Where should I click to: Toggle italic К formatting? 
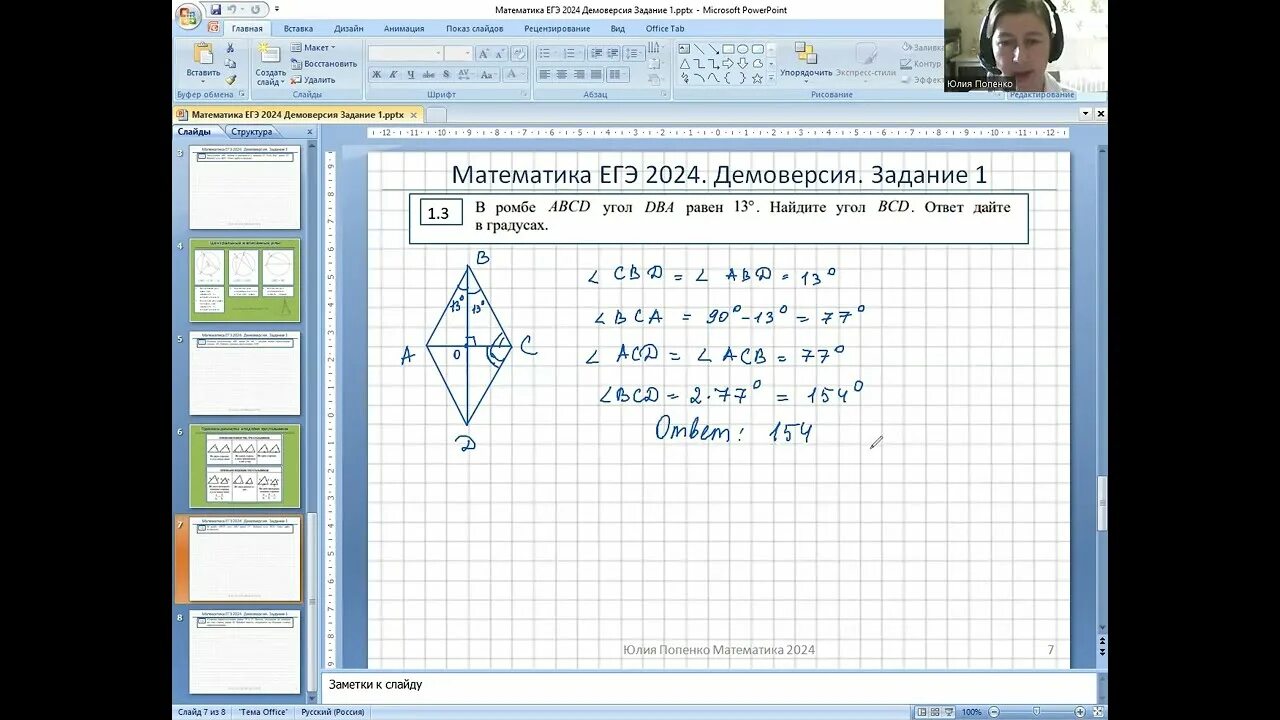pos(393,74)
